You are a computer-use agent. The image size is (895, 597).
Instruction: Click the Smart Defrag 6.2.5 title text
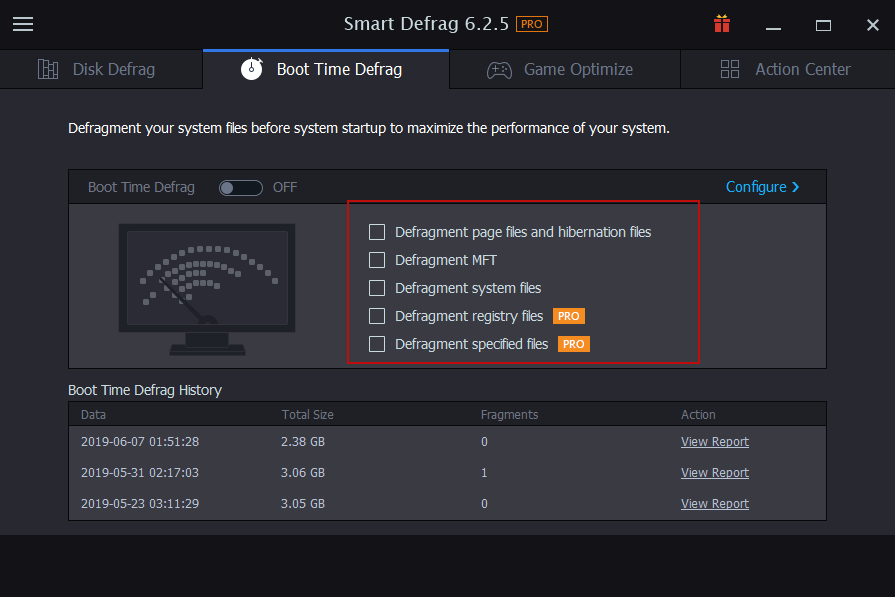point(426,24)
